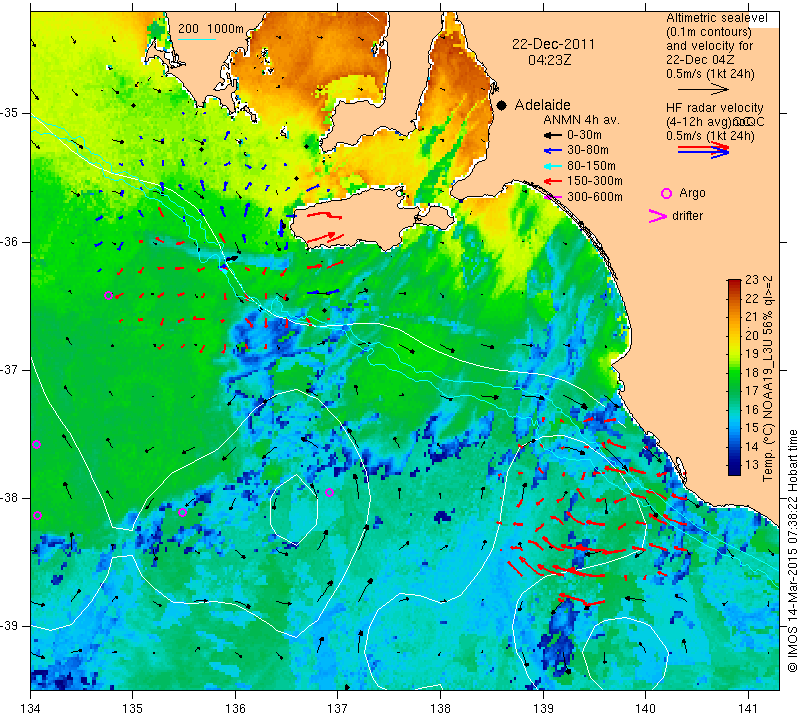Click the "150-300m" legend text

594,181
